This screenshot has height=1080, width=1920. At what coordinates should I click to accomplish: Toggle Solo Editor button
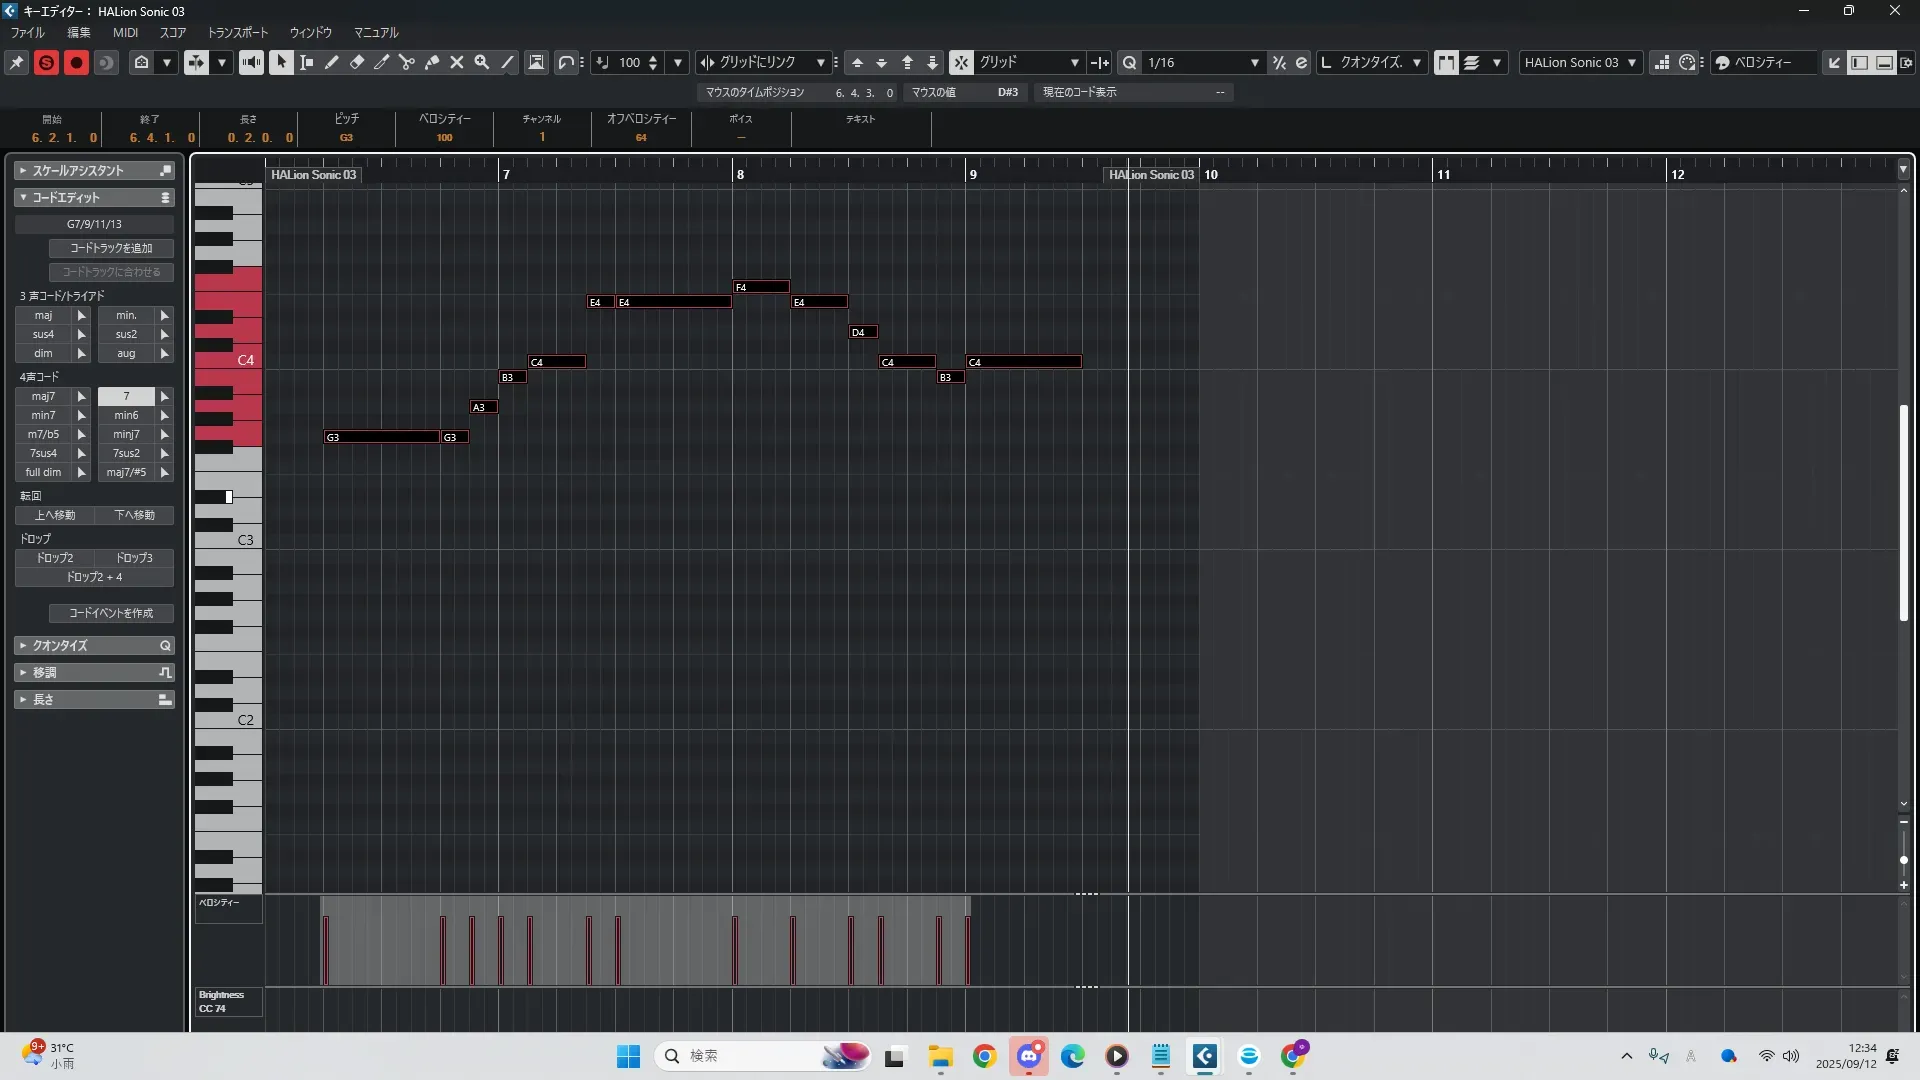[x=46, y=62]
